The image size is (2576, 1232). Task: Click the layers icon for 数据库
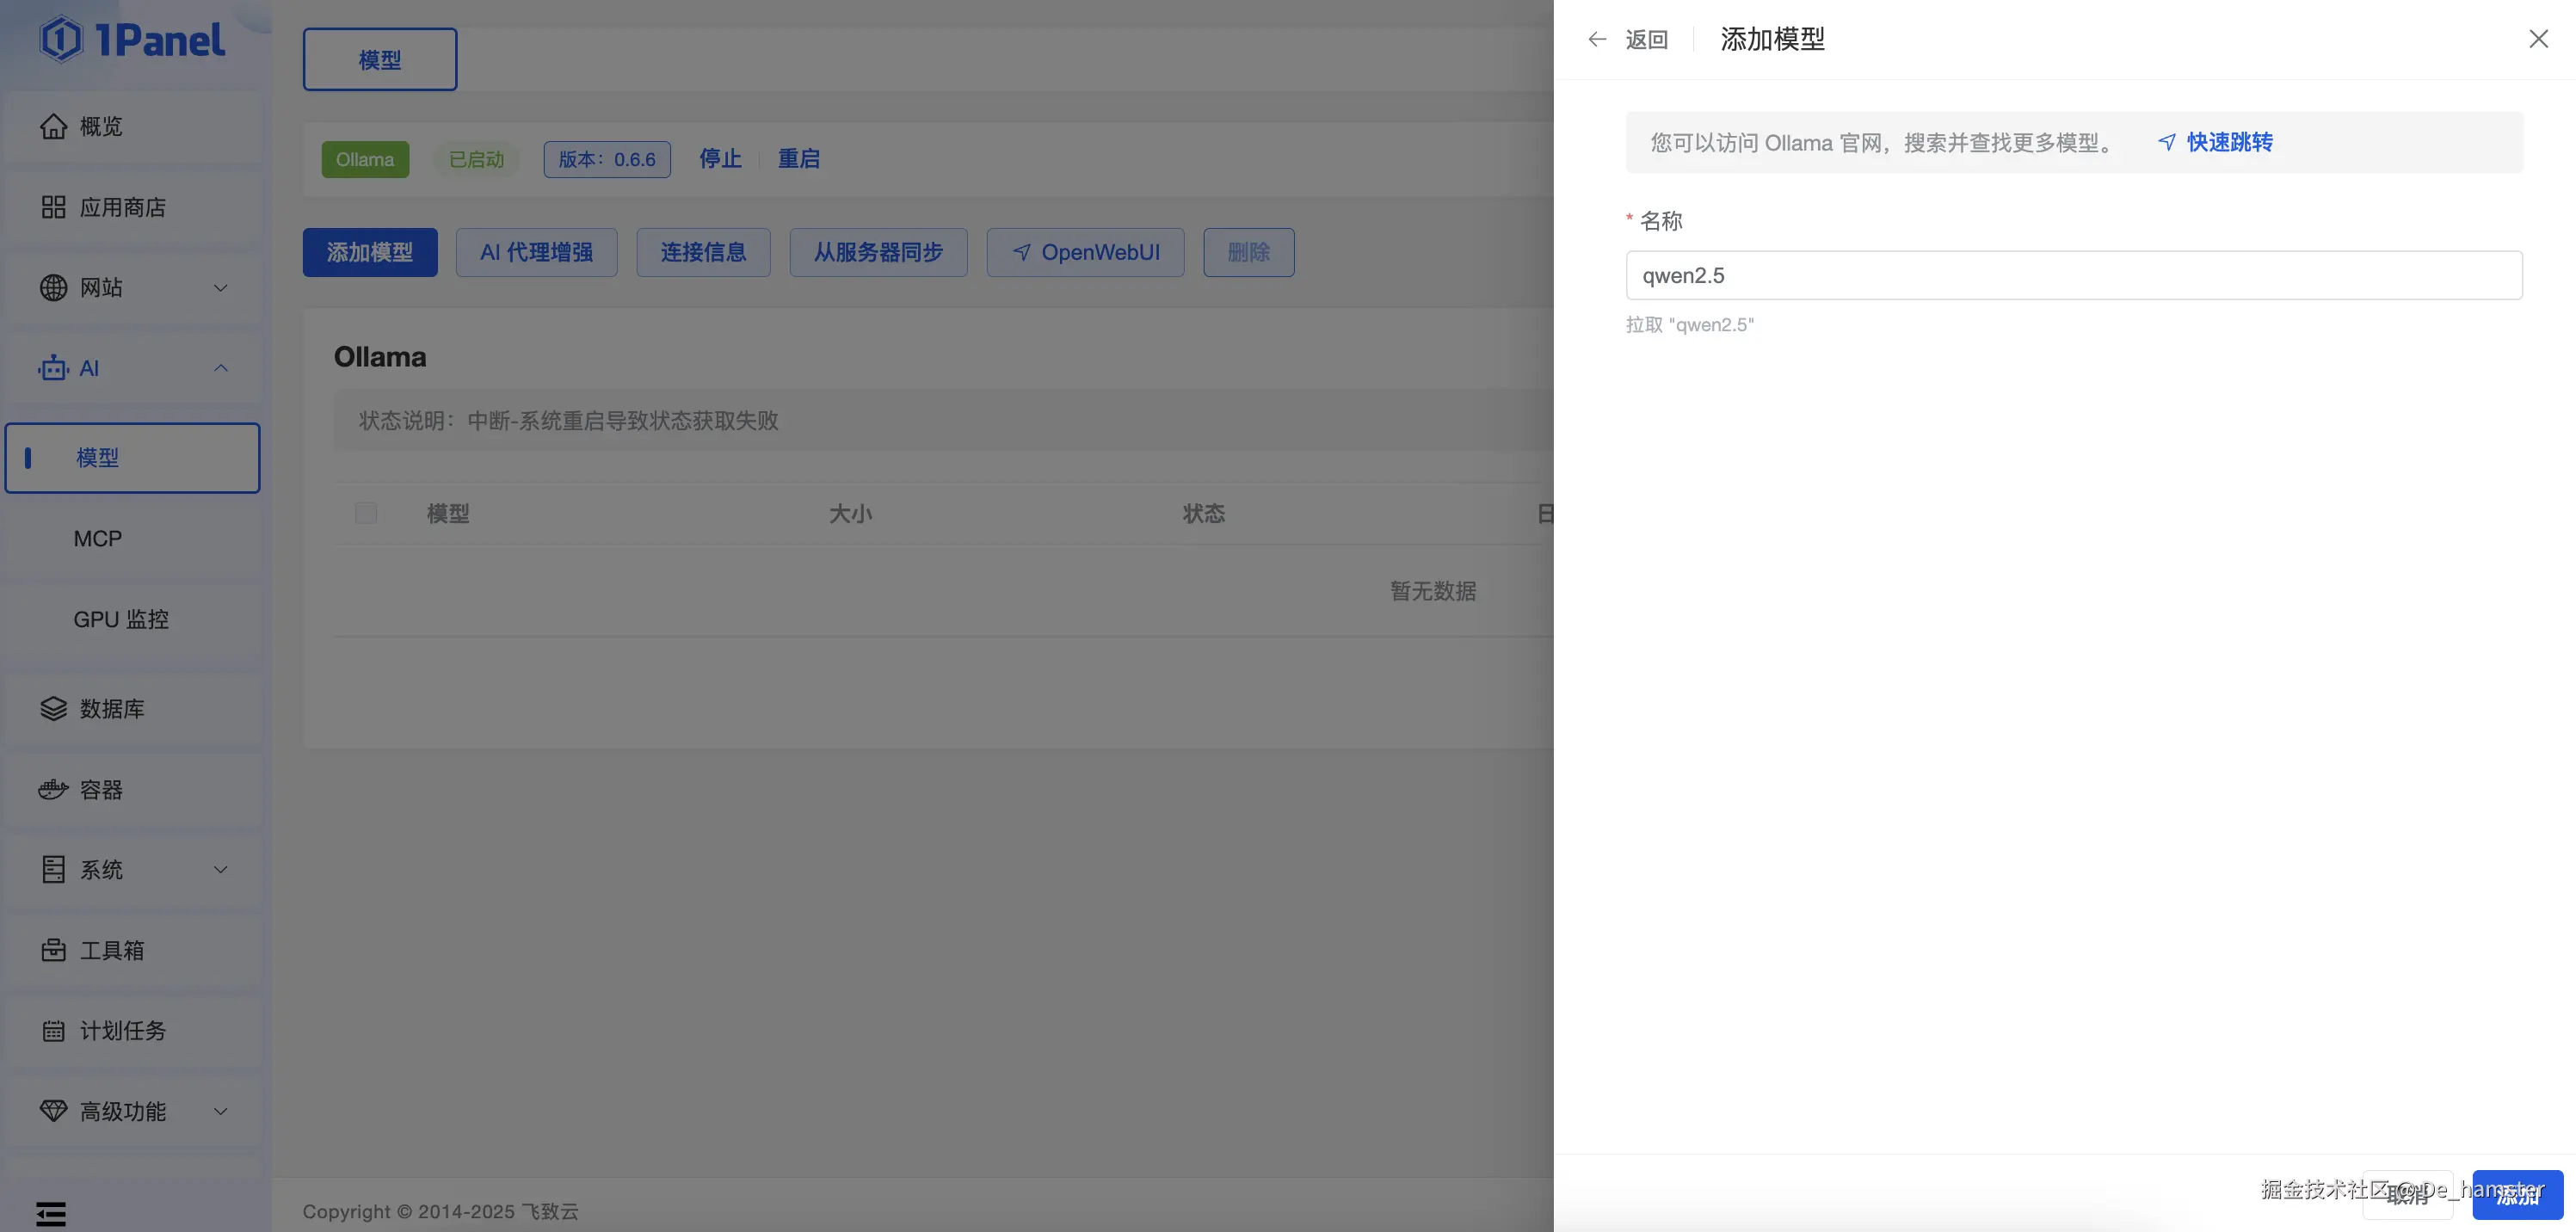pyautogui.click(x=53, y=709)
